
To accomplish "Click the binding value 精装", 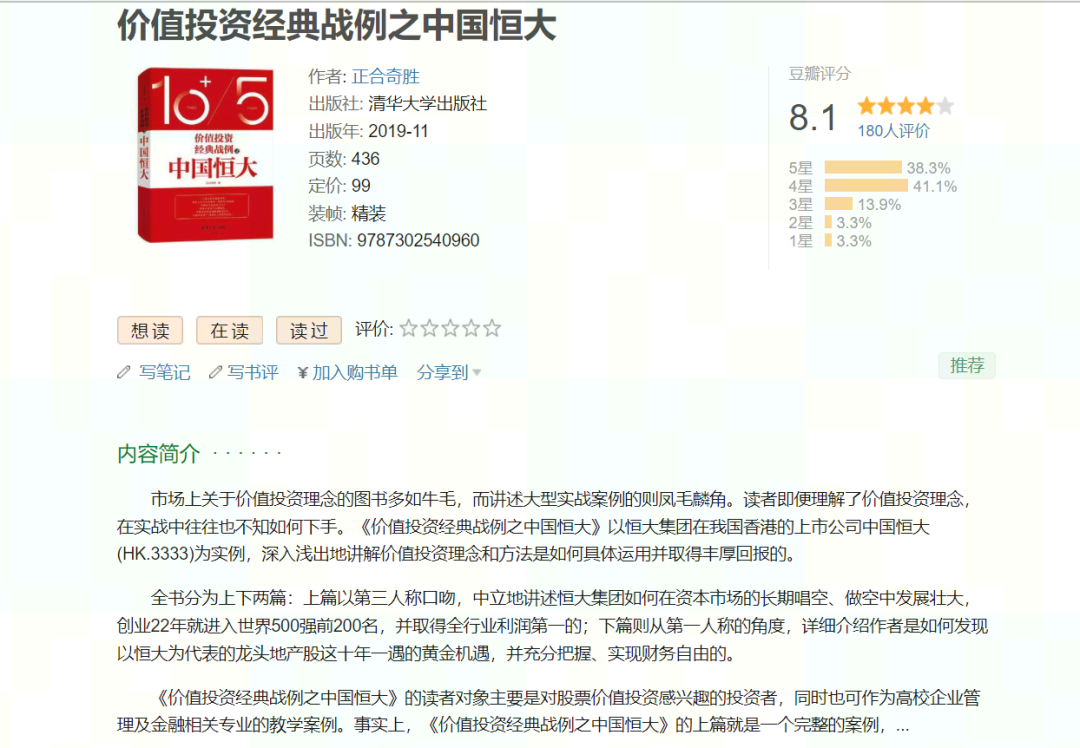I will 368,214.
